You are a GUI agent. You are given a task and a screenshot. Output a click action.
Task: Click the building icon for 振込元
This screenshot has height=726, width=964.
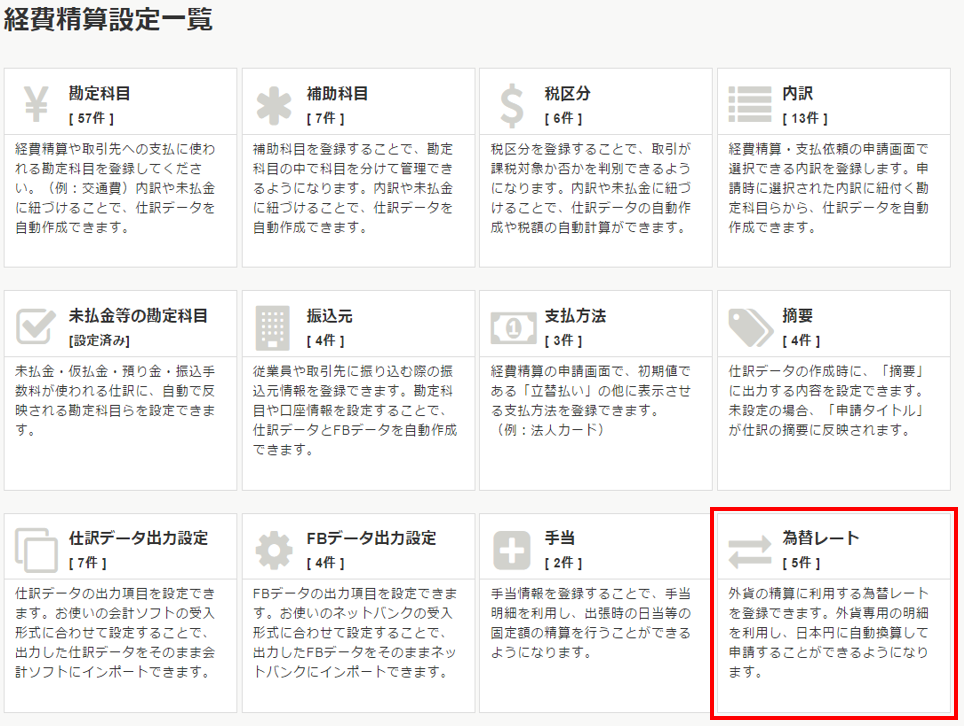[x=273, y=326]
